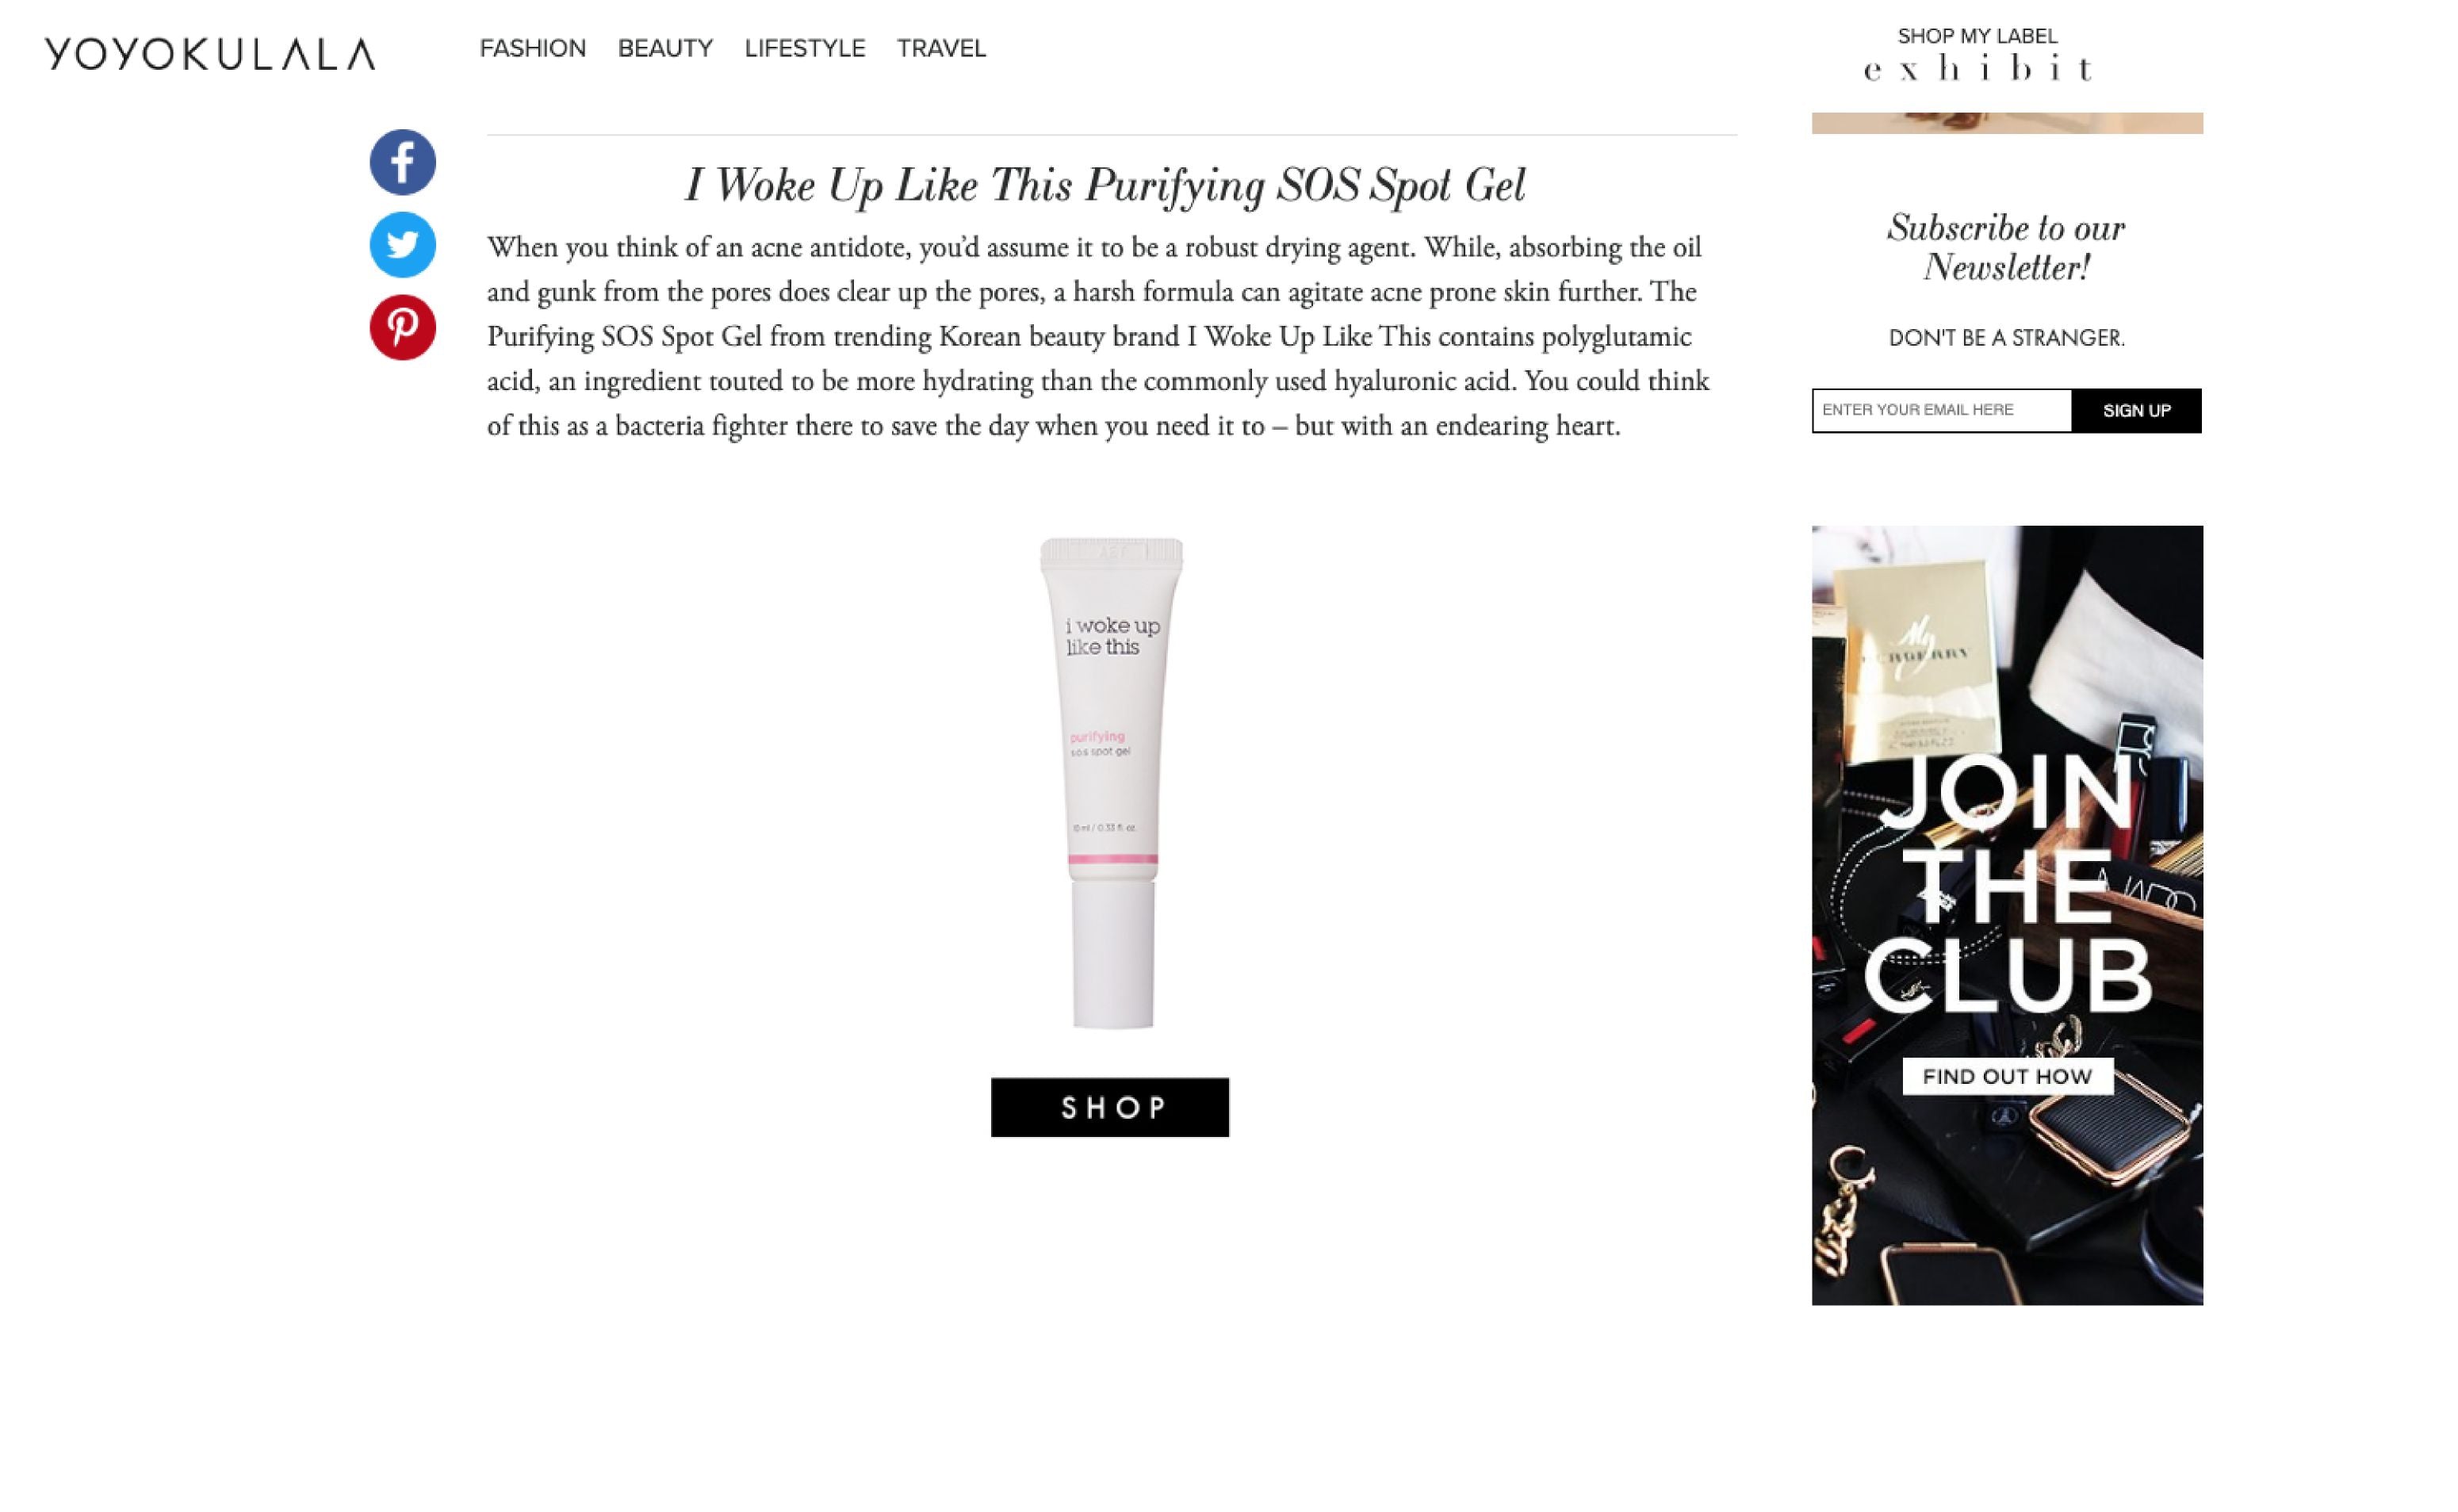Click the Purifying SOS Spot Gel heading
This screenshot has height=1512, width=2458.
(1105, 185)
